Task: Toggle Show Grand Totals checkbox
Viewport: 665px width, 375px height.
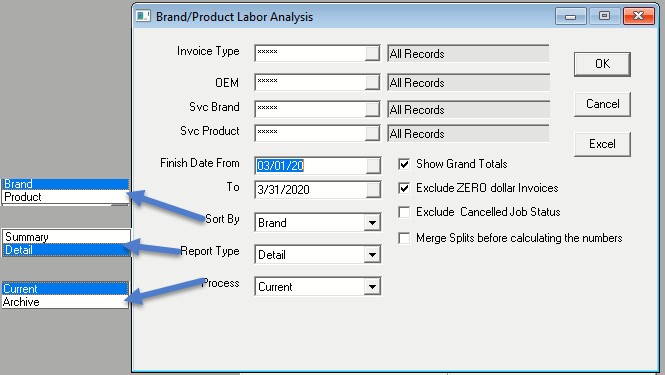Action: (x=404, y=164)
